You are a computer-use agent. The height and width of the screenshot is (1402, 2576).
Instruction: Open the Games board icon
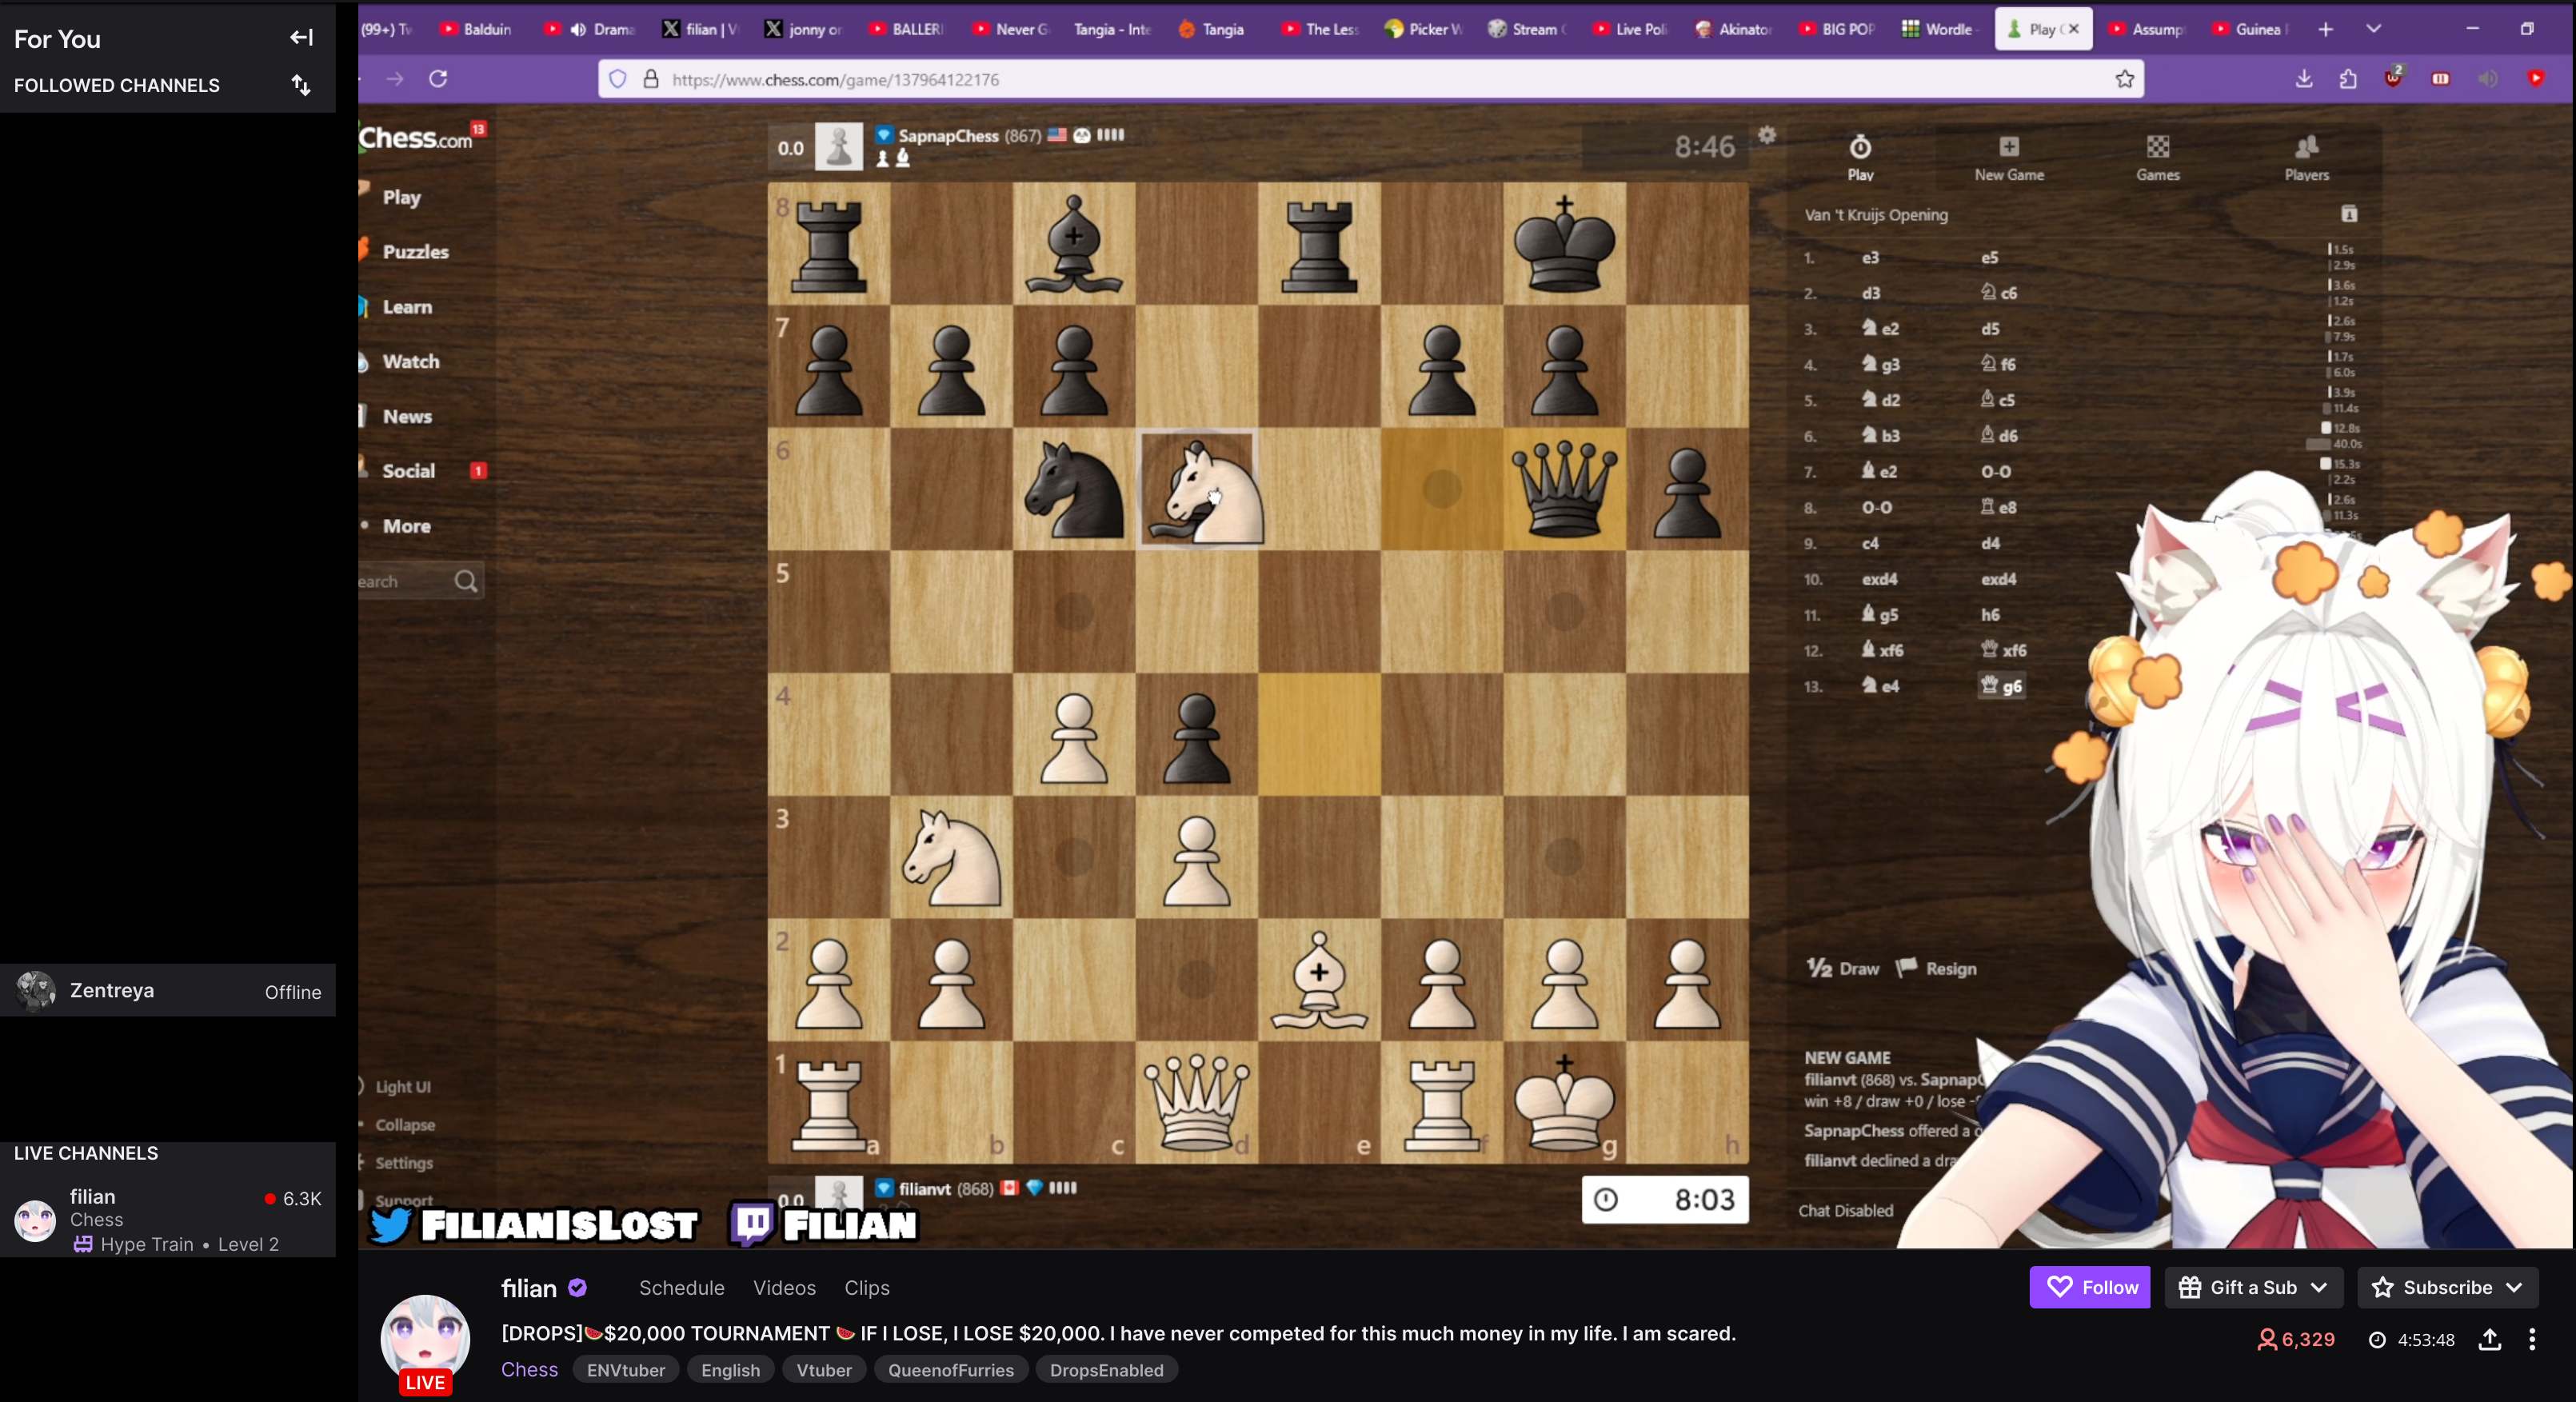(x=2157, y=148)
